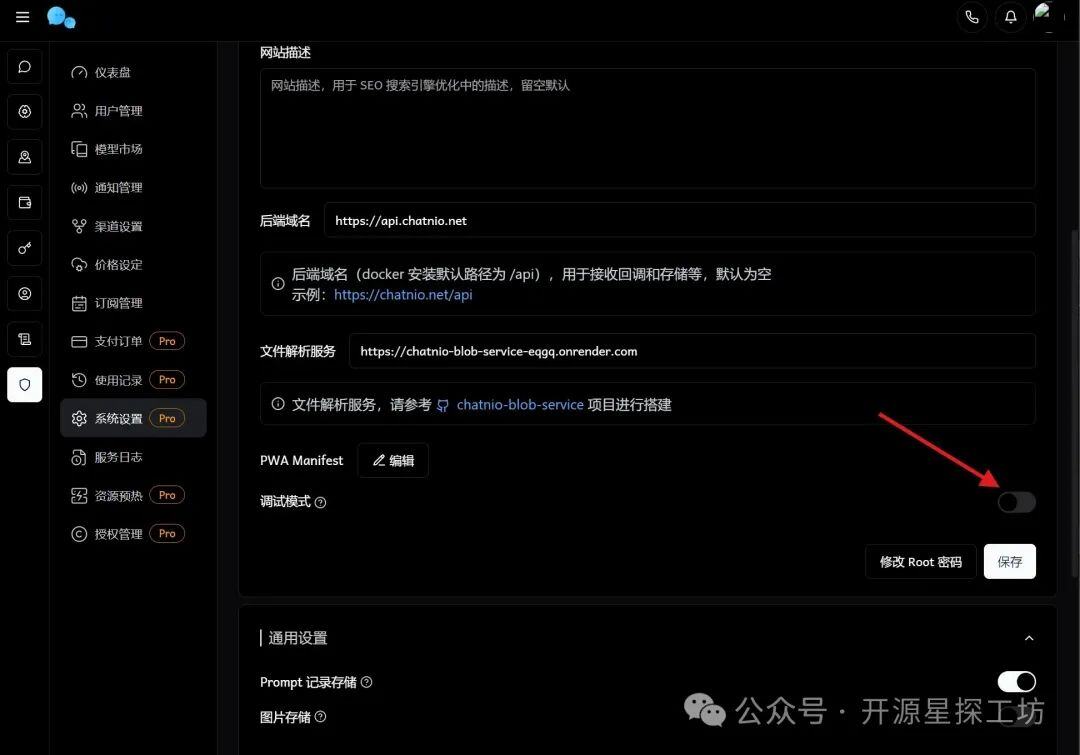The image size is (1080, 755).
Task: Click the phone contact icon
Action: click(972, 17)
